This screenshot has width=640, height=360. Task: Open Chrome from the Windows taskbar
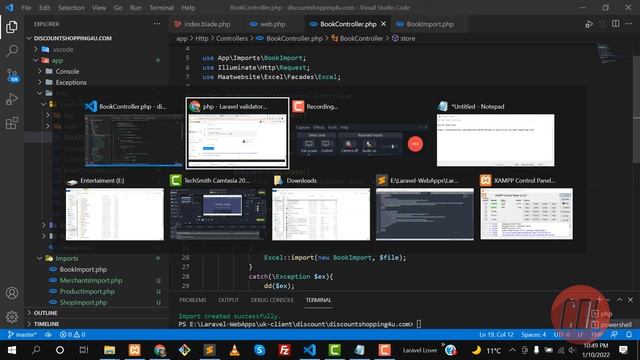[x=160, y=350]
